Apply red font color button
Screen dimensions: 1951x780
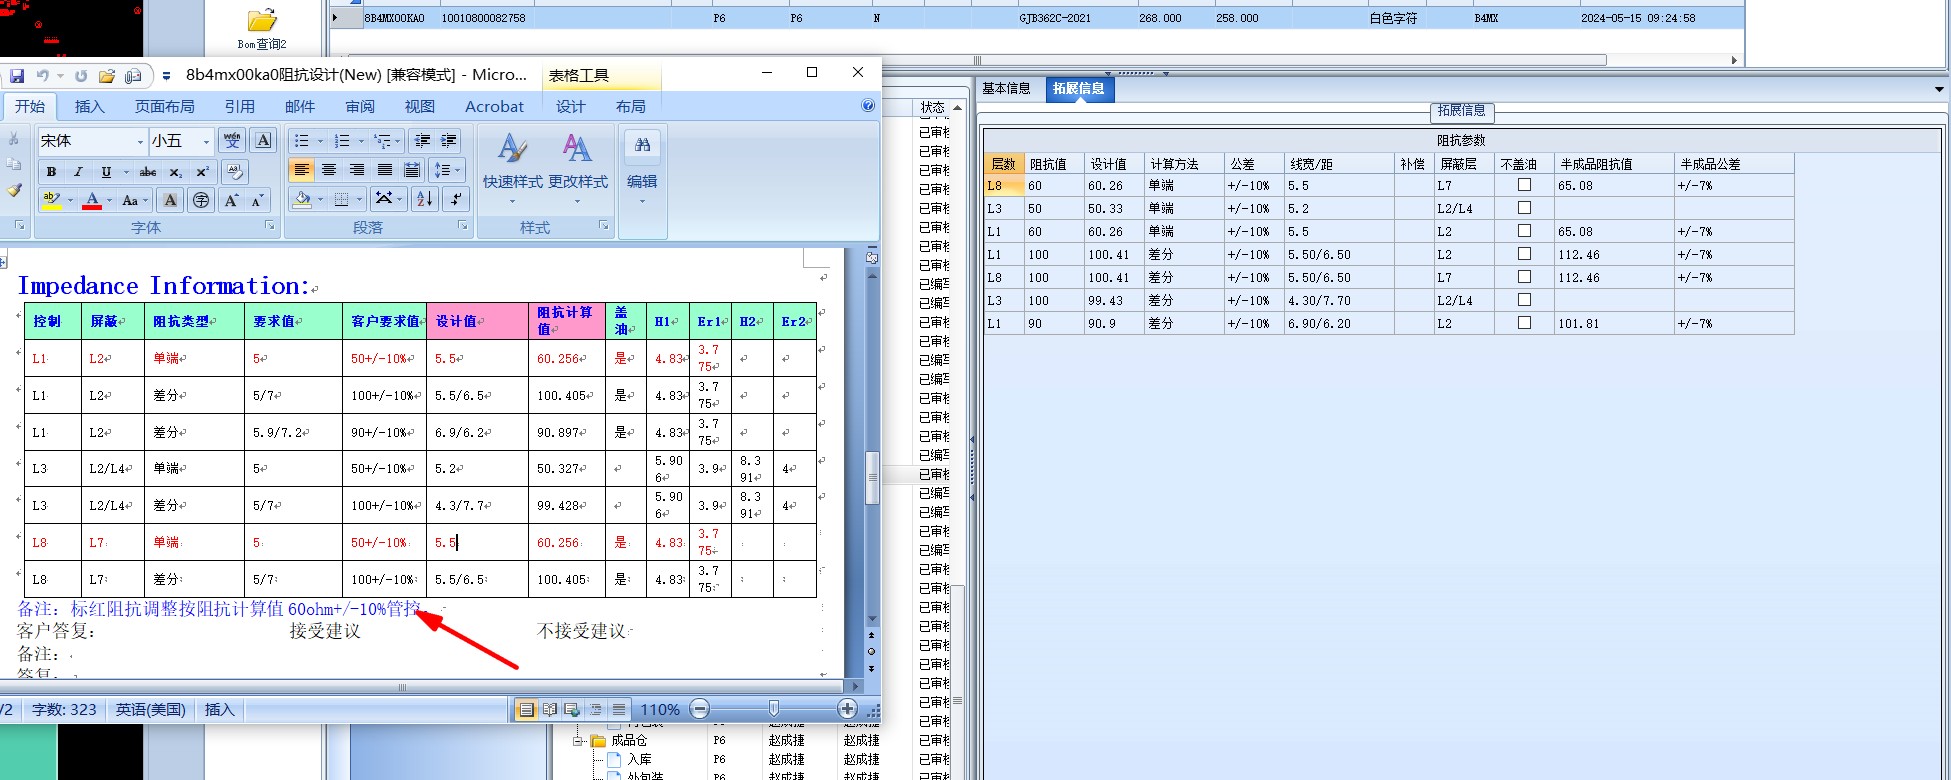pyautogui.click(x=92, y=200)
